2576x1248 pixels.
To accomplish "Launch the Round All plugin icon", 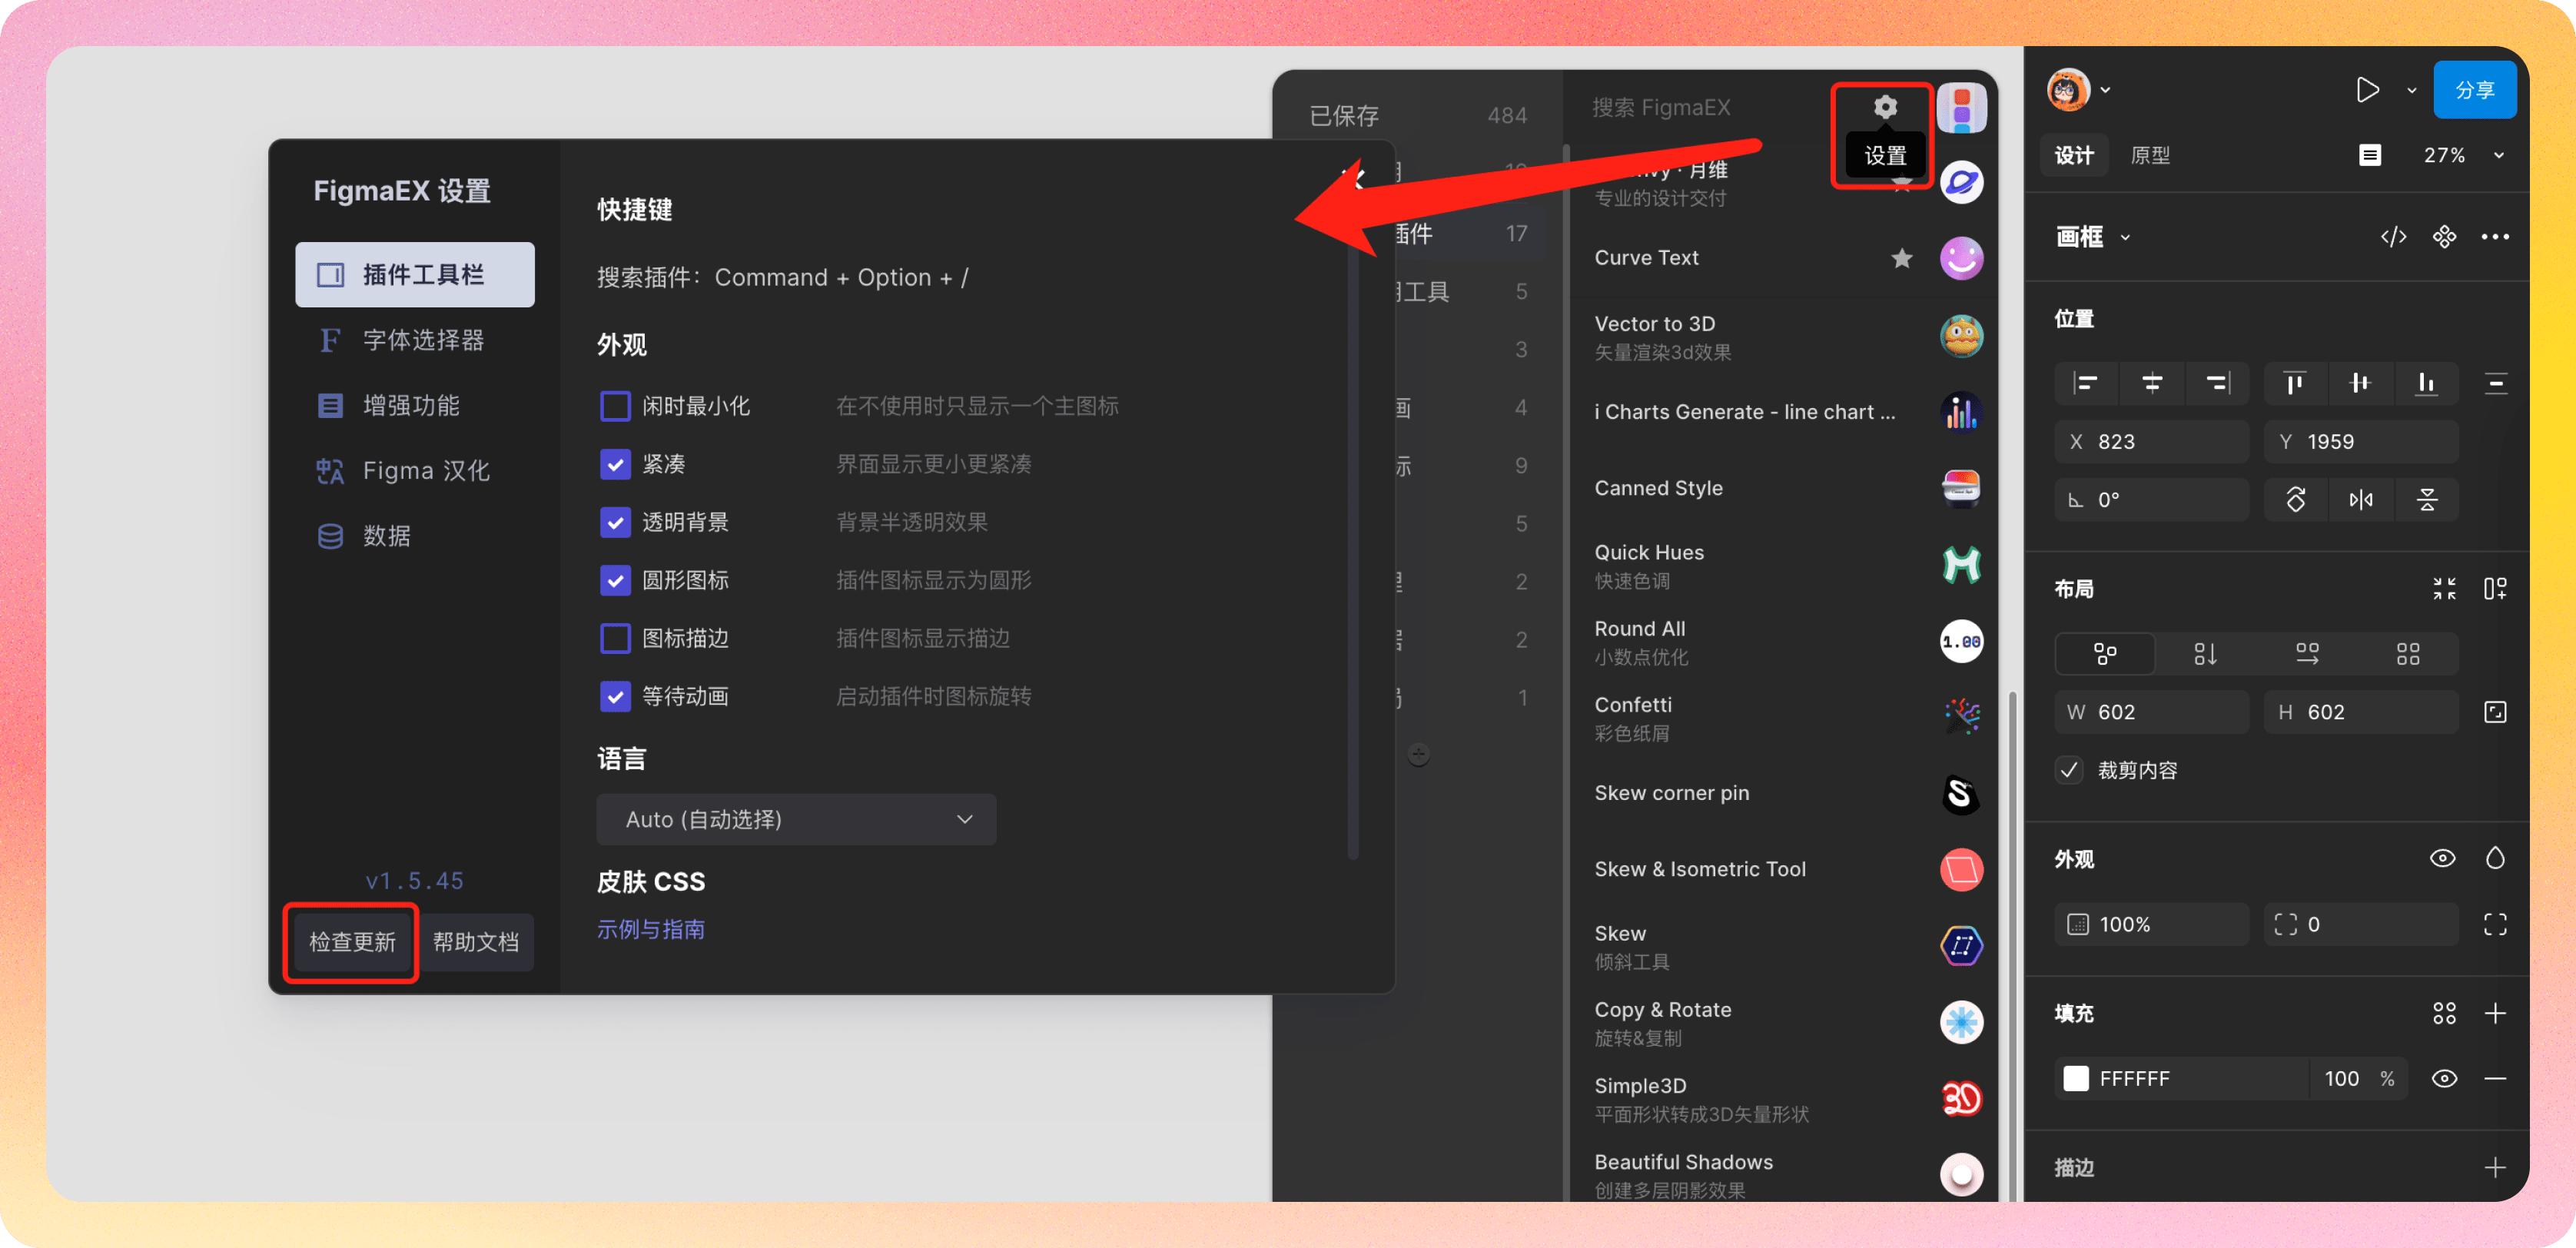I will [1961, 642].
